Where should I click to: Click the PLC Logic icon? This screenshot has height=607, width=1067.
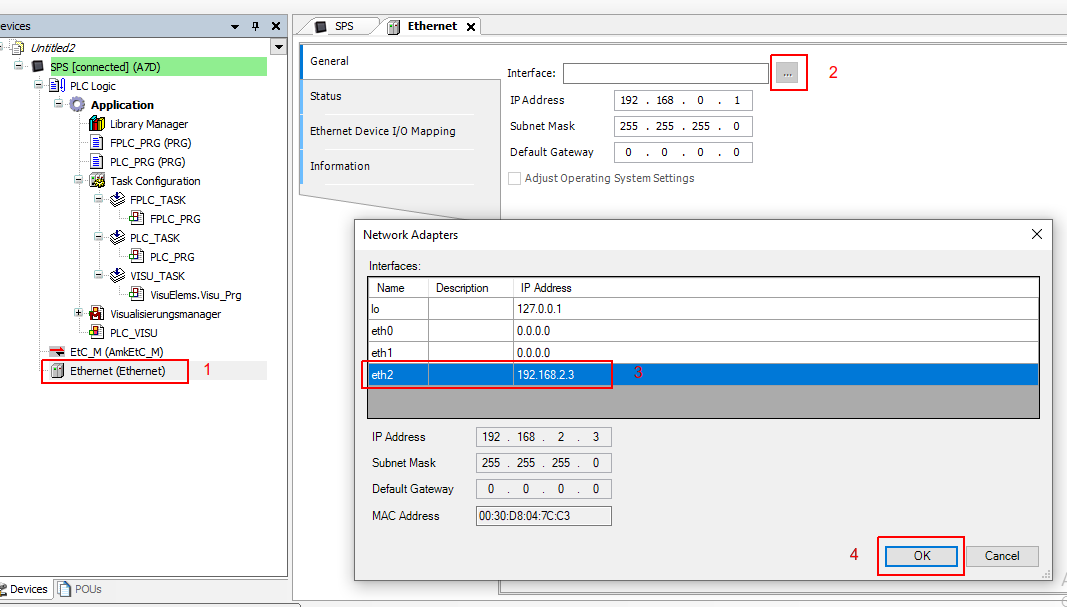58,86
